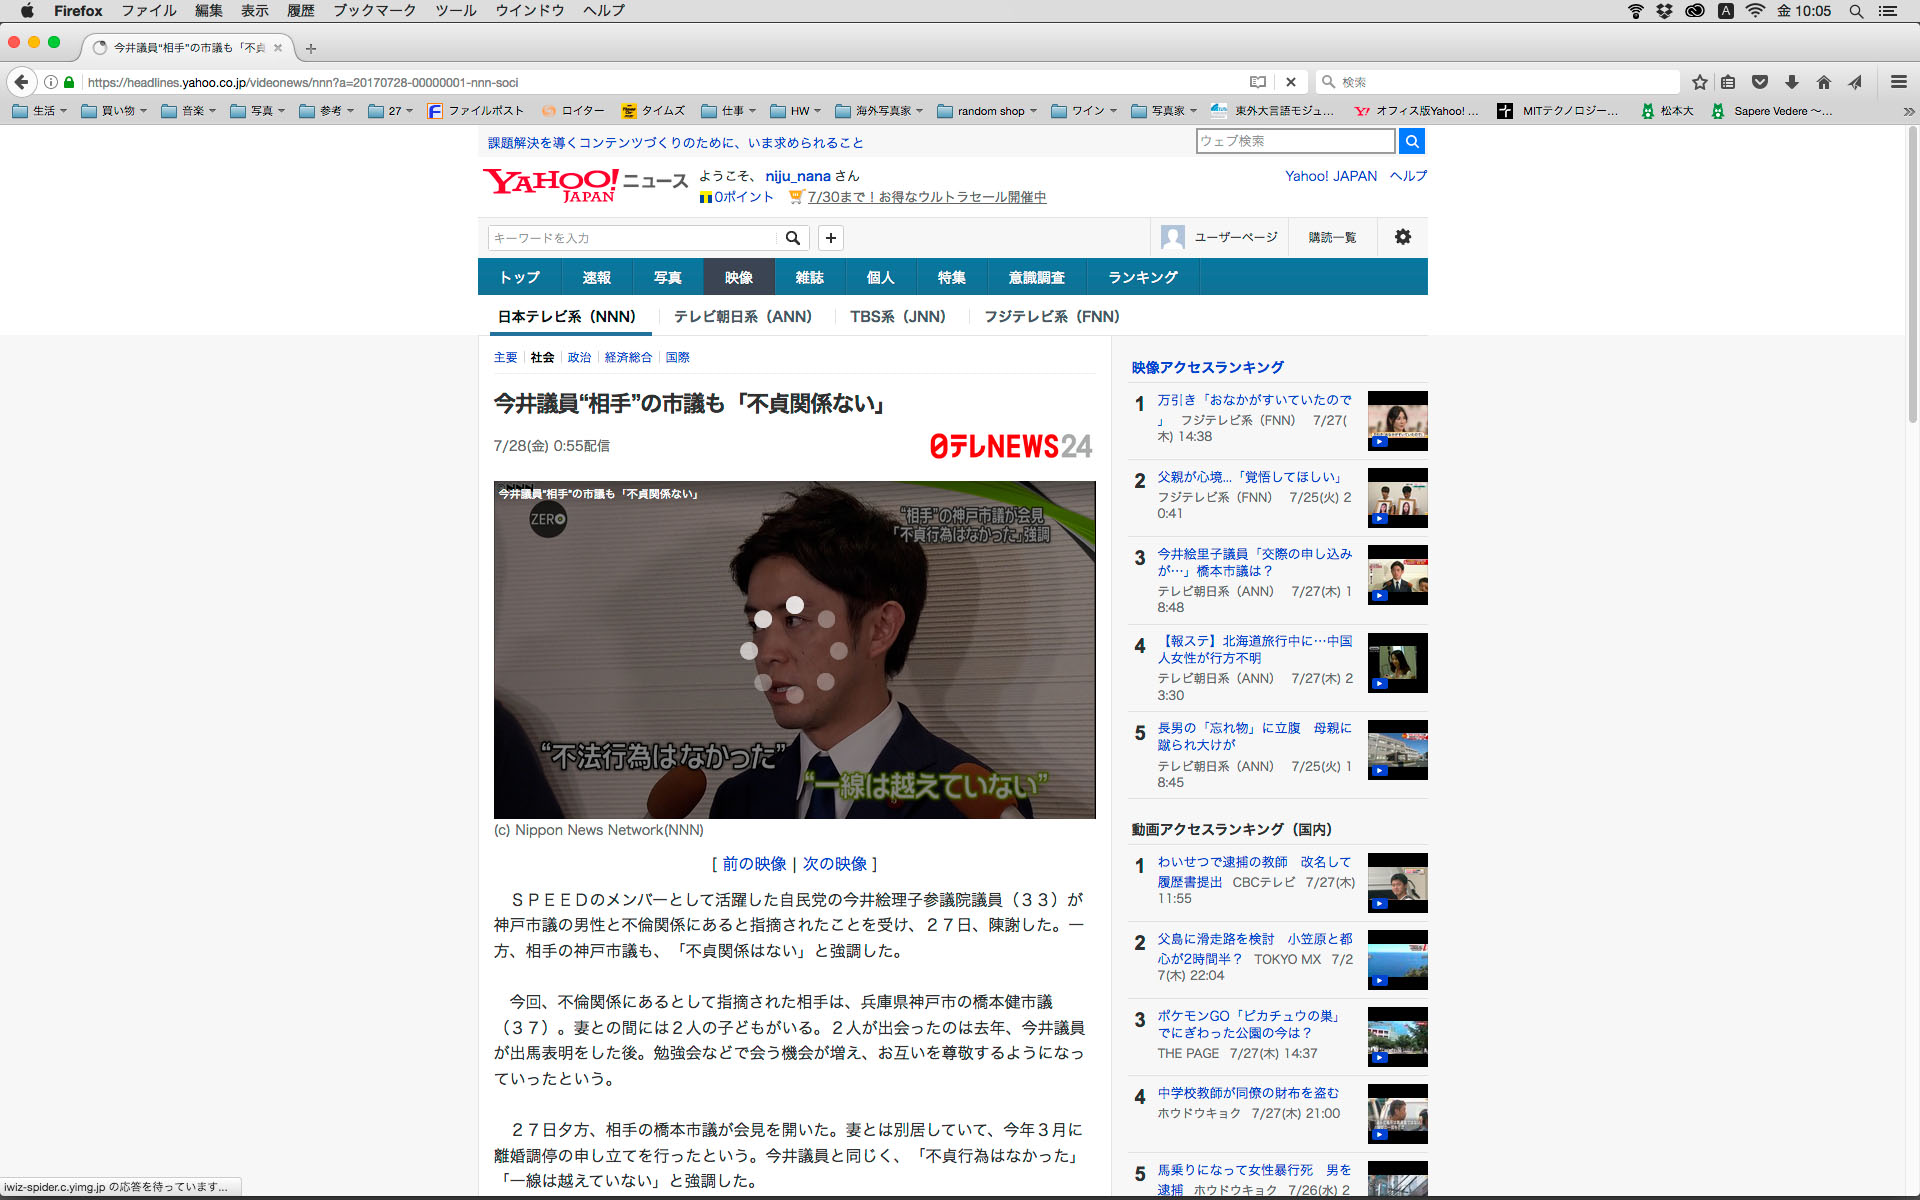
Task: Open the 購読一覧 button
Action: [x=1332, y=237]
